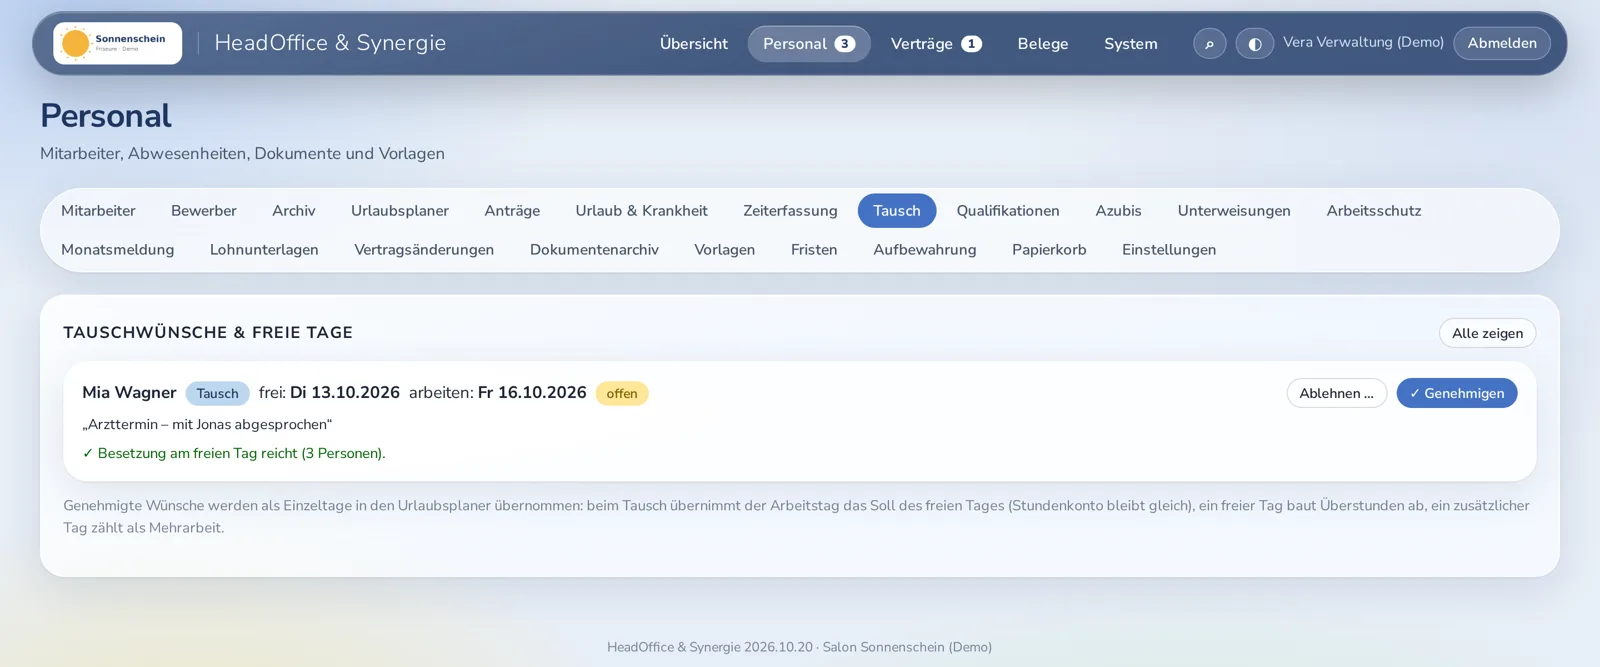Click the Abmelden button
This screenshot has width=1600, height=667.
[1502, 43]
